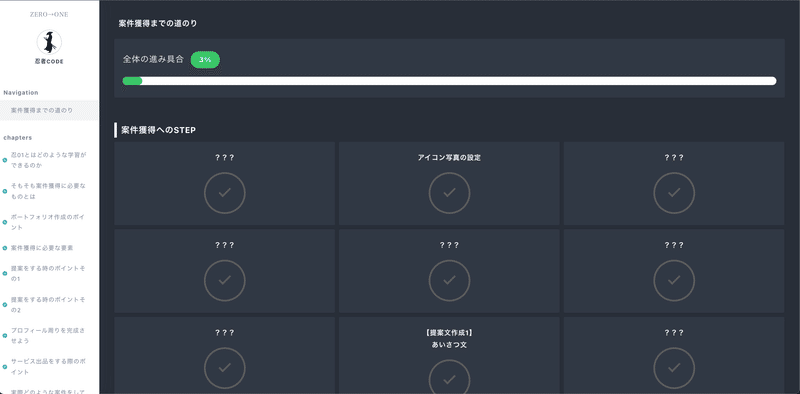Select the 【提案文作成1】 card title

449,333
